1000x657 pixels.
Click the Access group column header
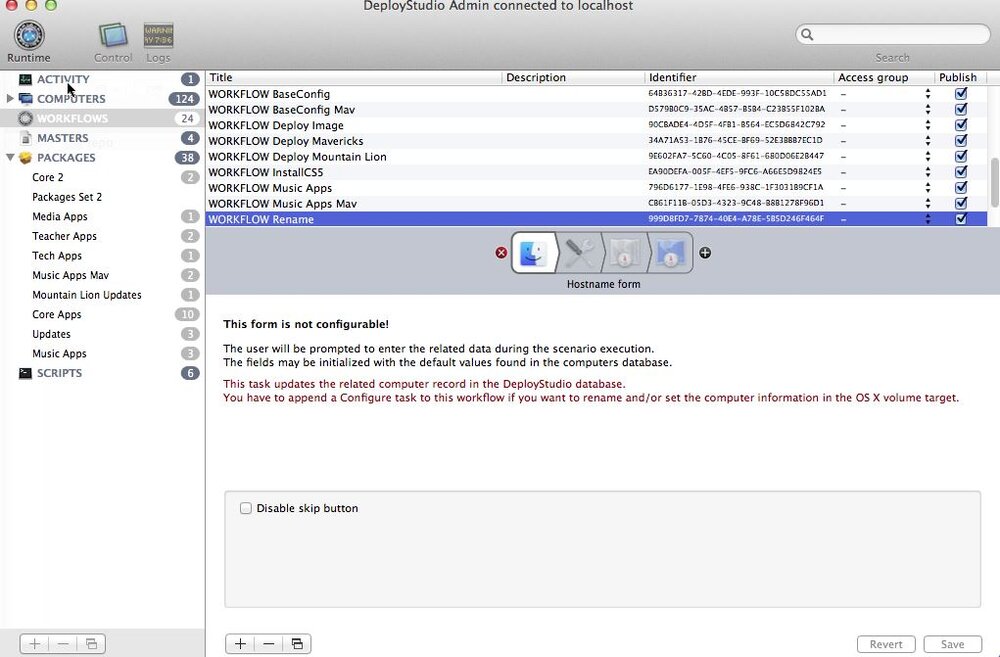[x=885, y=77]
